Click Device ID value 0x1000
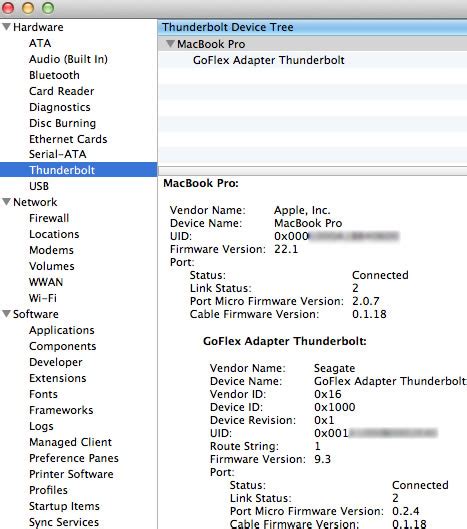The image size is (467, 529). click(334, 407)
